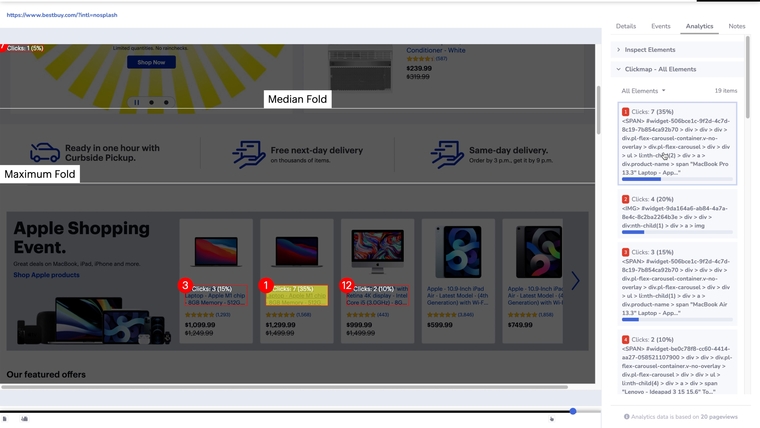Click the Shop Now button
The height and width of the screenshot is (428, 760).
click(x=151, y=62)
